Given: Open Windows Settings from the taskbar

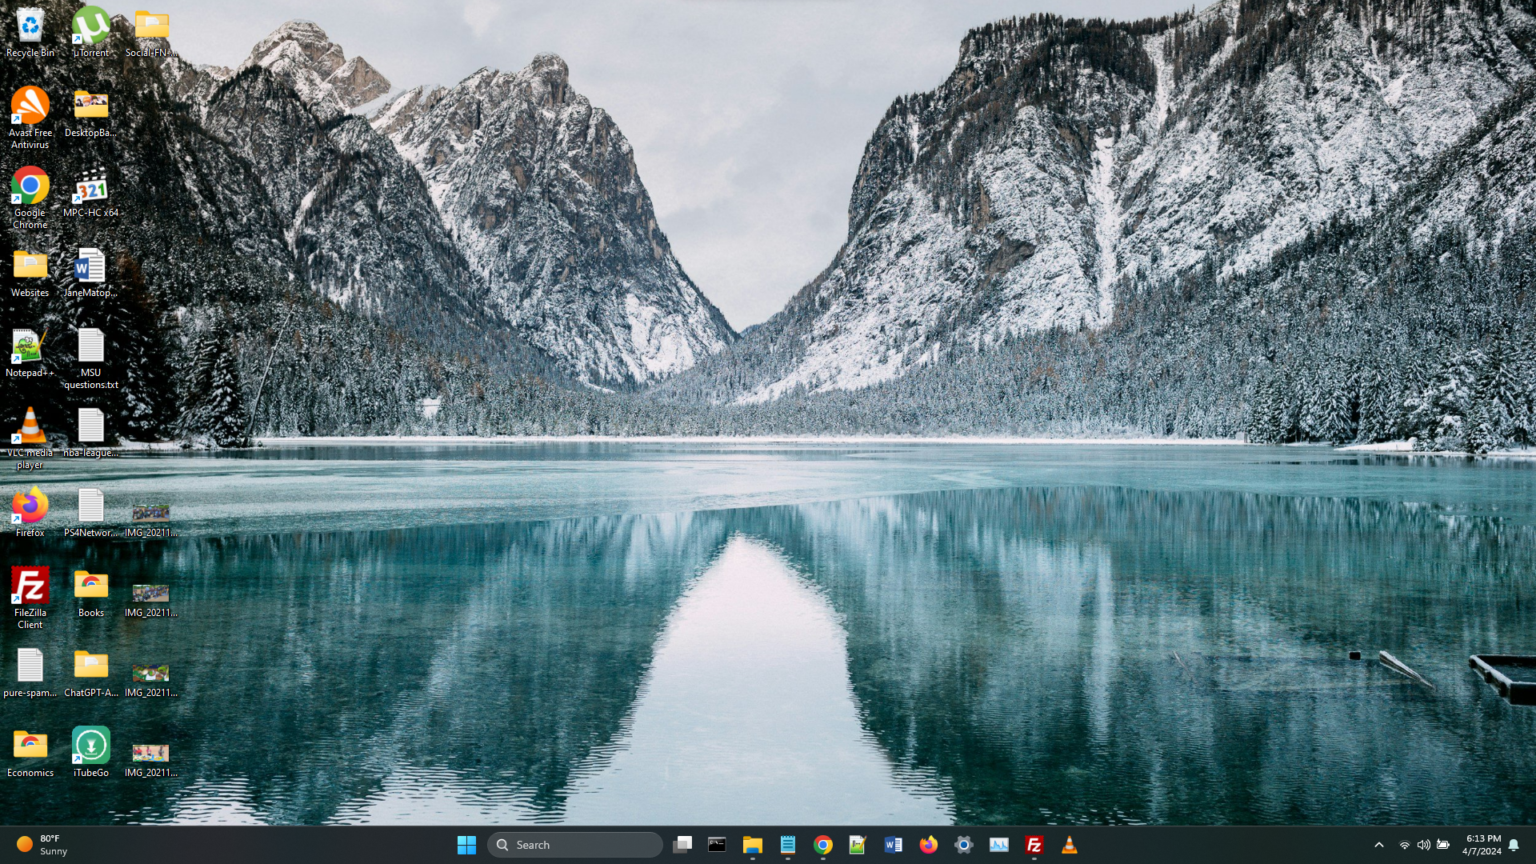Looking at the screenshot, I should pyautogui.click(x=963, y=845).
